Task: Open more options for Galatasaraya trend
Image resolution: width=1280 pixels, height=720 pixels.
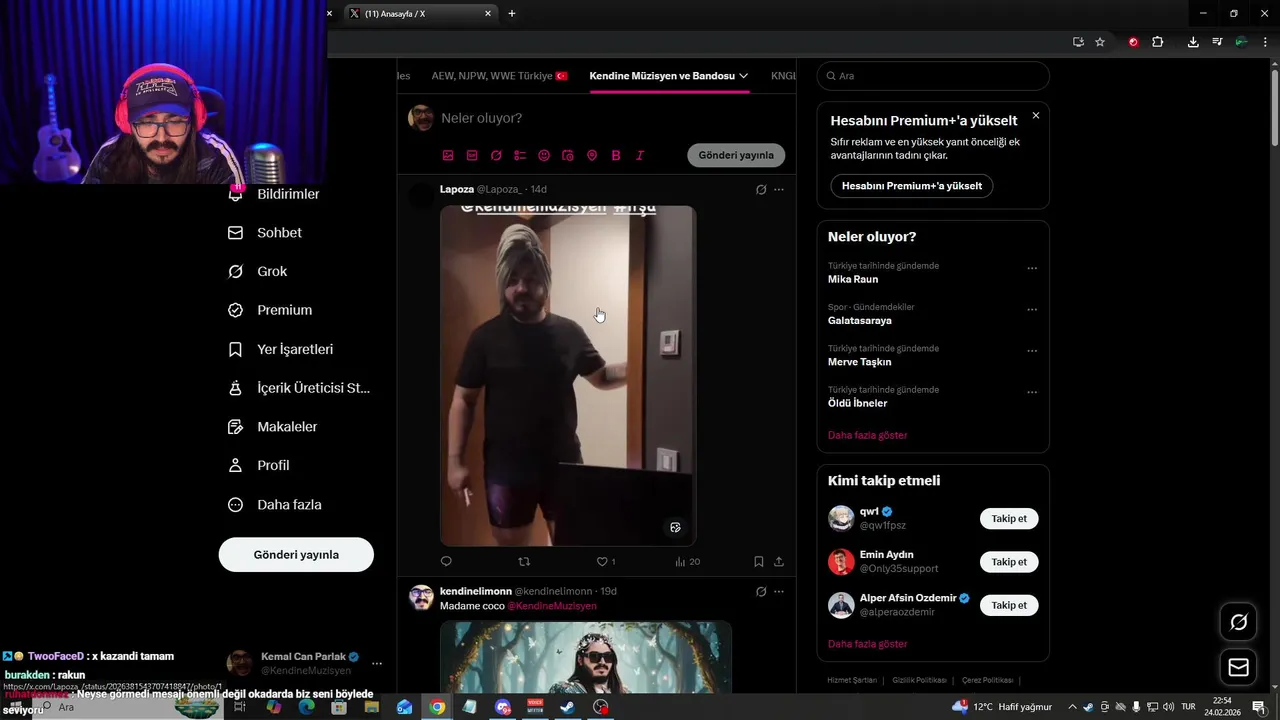Action: (x=1032, y=309)
